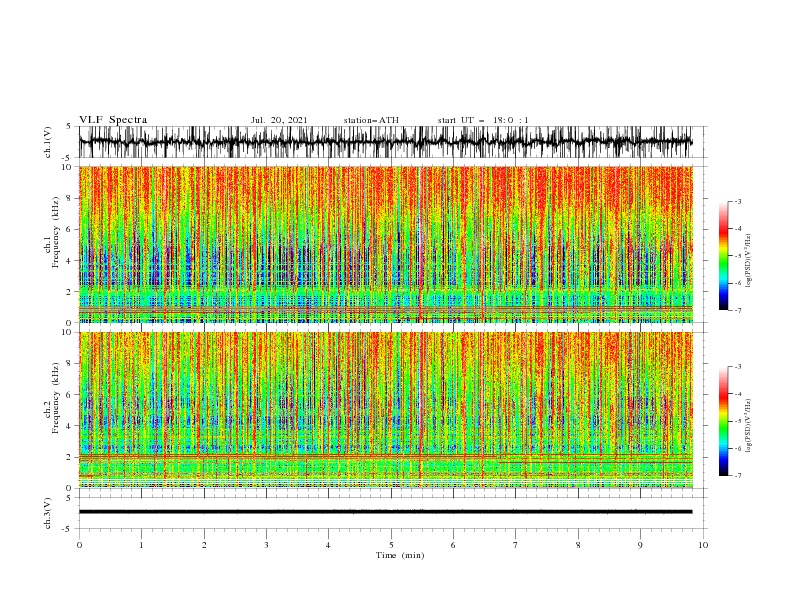Screen dimensions: 792x612
Task: Click the ch.1 voltage waveform trace panel
Action: pyautogui.click(x=392, y=142)
